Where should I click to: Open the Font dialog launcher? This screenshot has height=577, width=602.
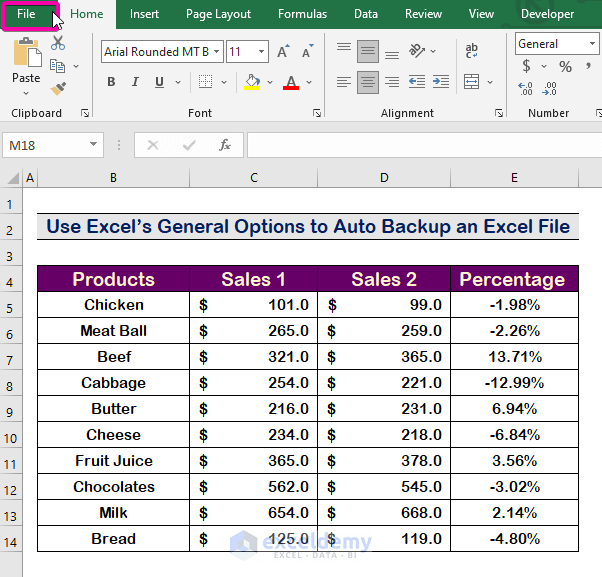[x=316, y=114]
